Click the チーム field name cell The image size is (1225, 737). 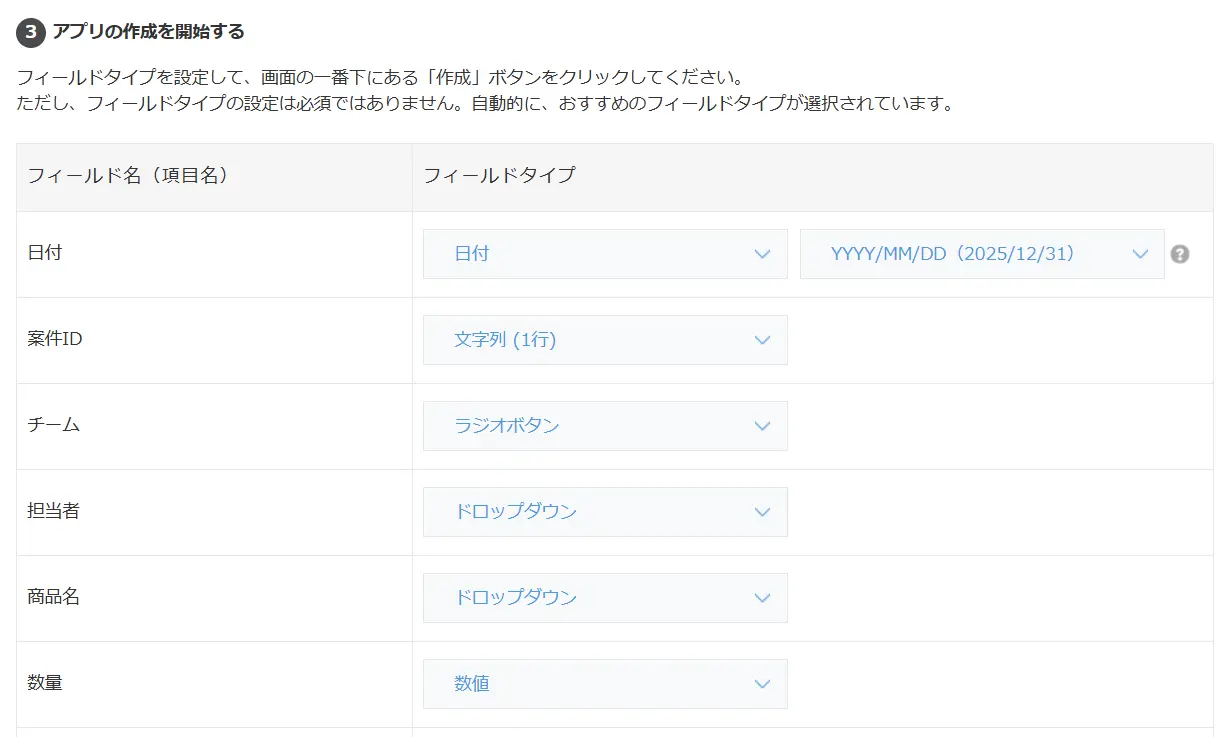coord(54,425)
